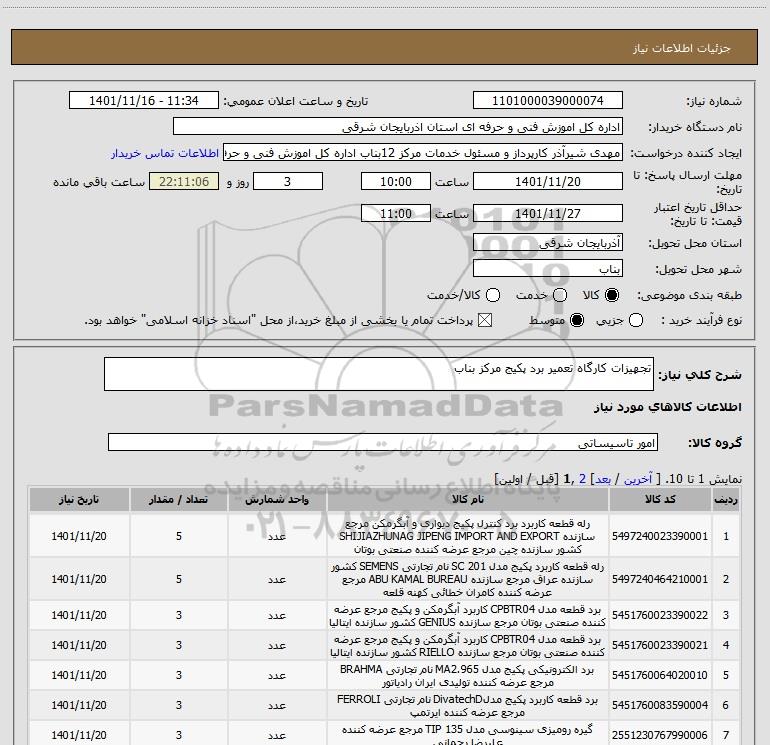Click the ردیف column header
The image size is (770, 745).
click(726, 499)
